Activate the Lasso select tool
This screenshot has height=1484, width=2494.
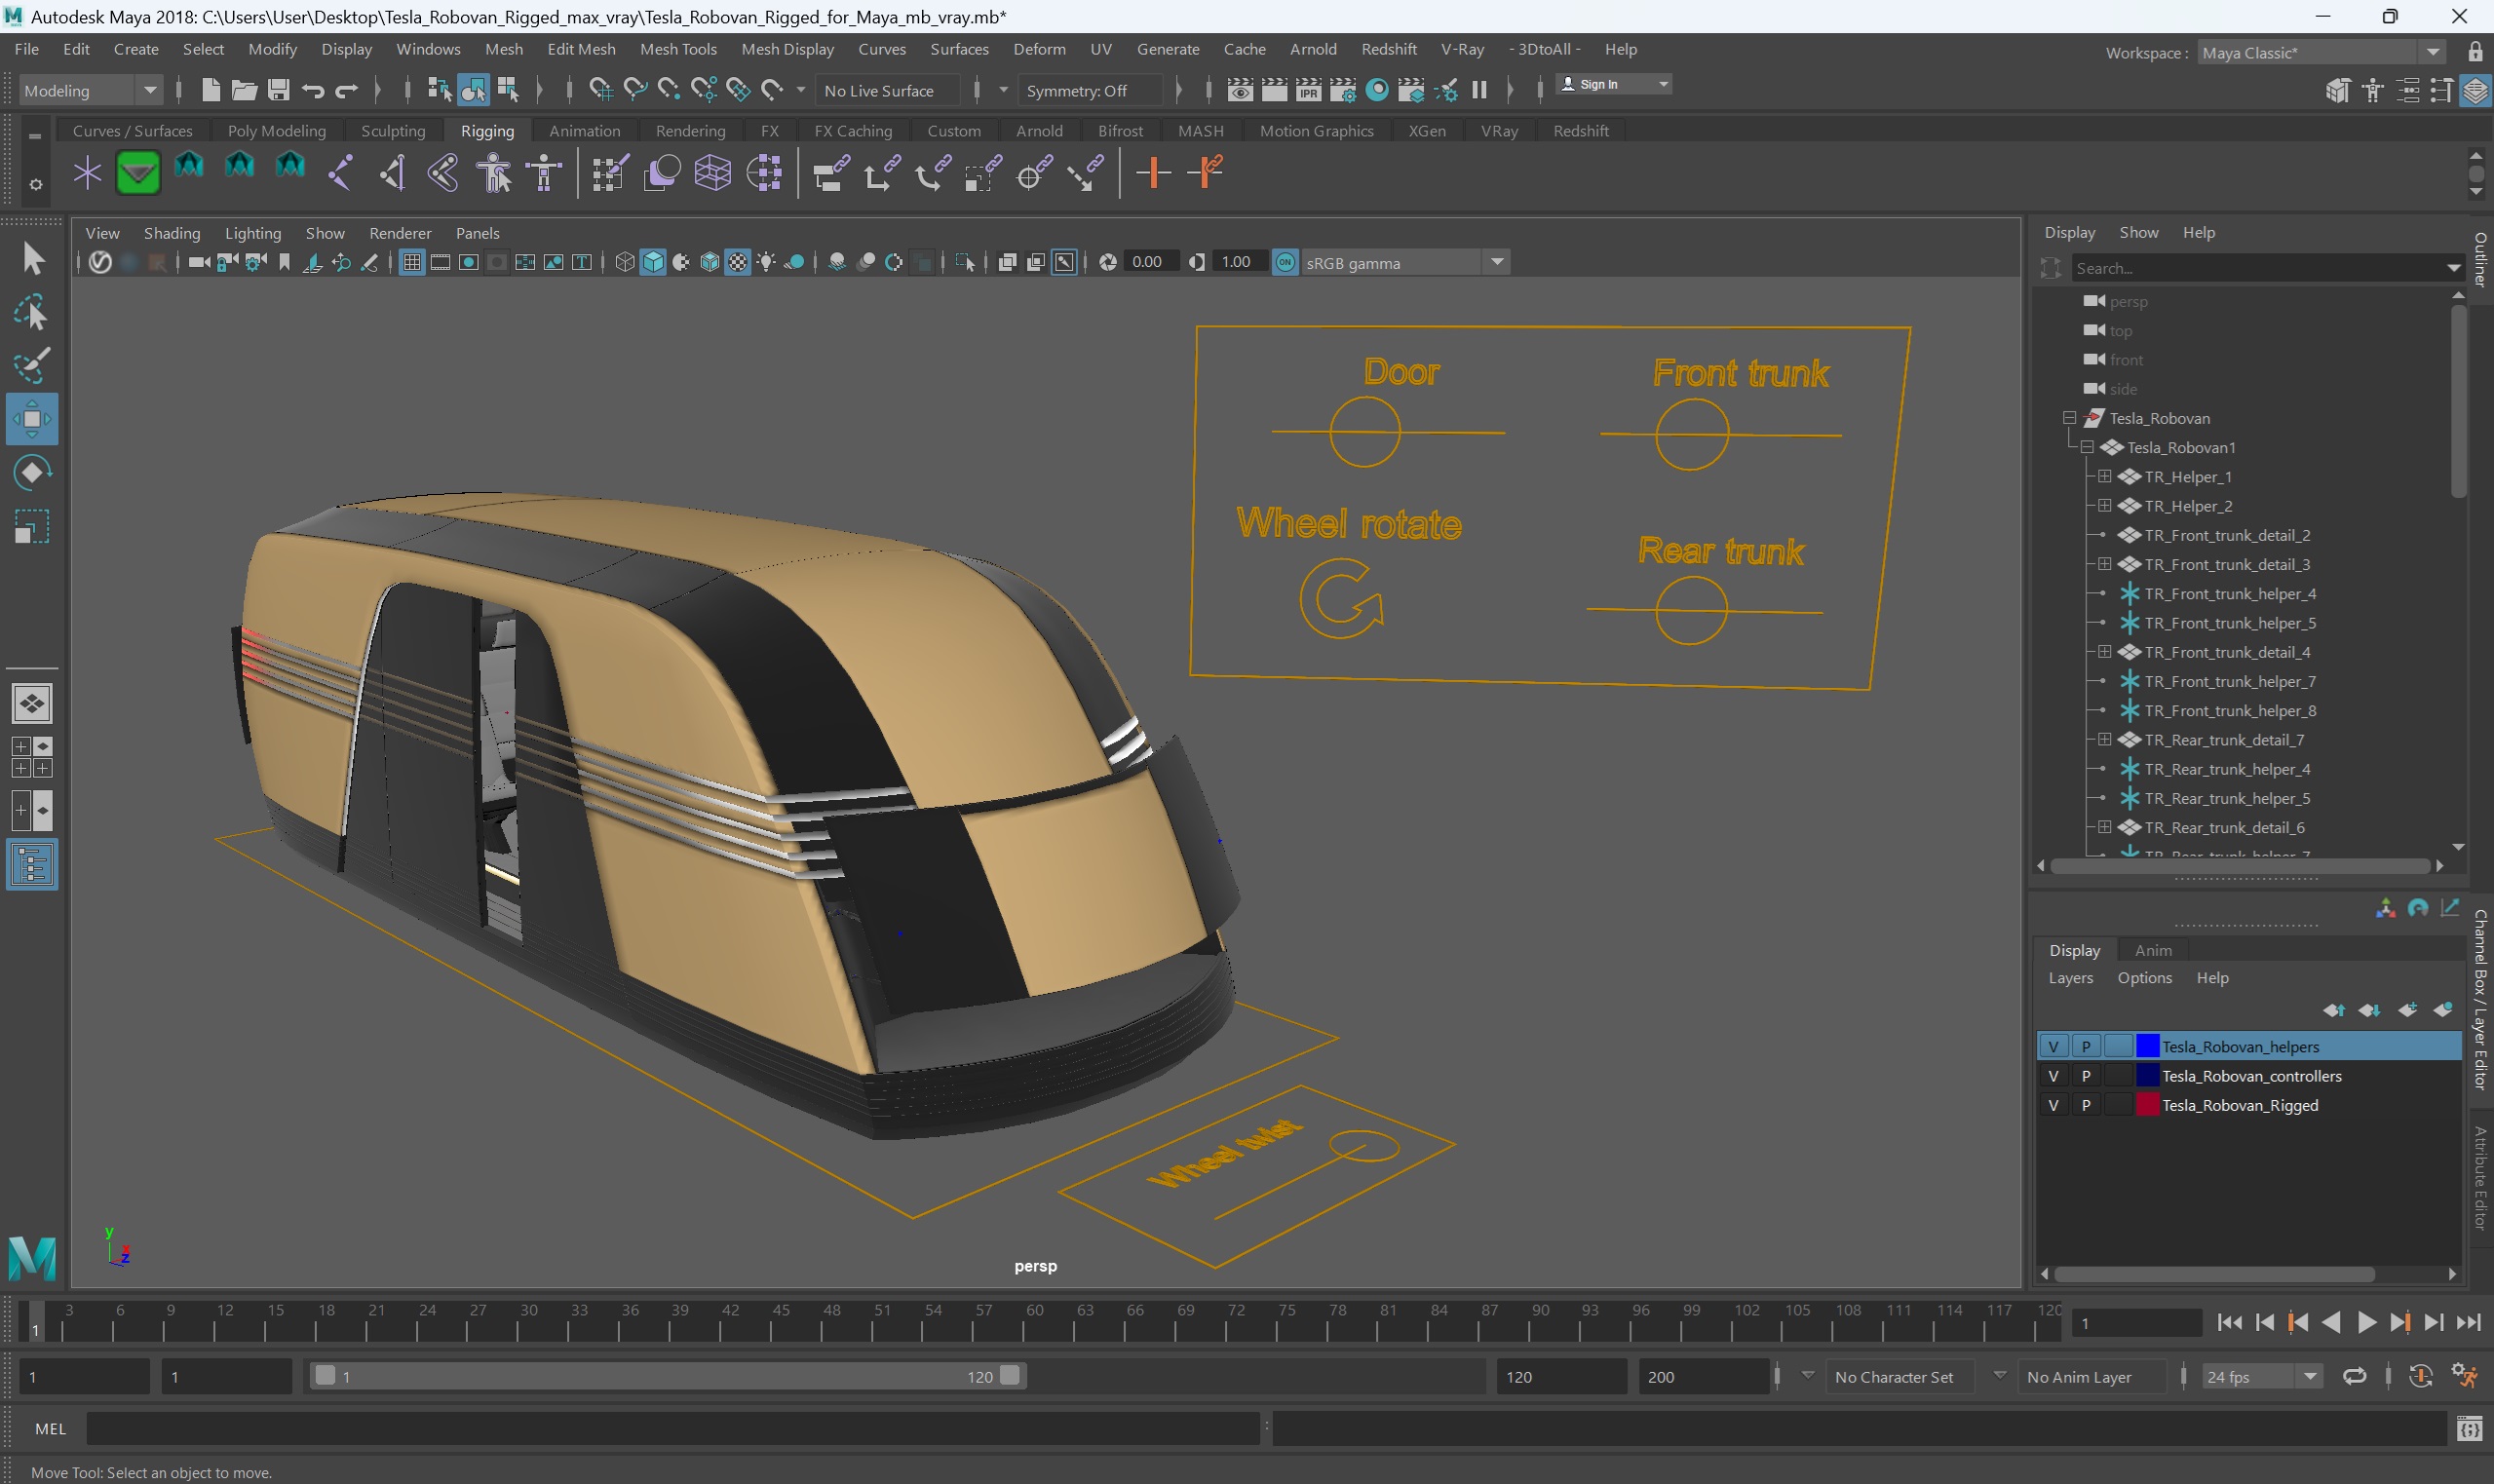32,313
